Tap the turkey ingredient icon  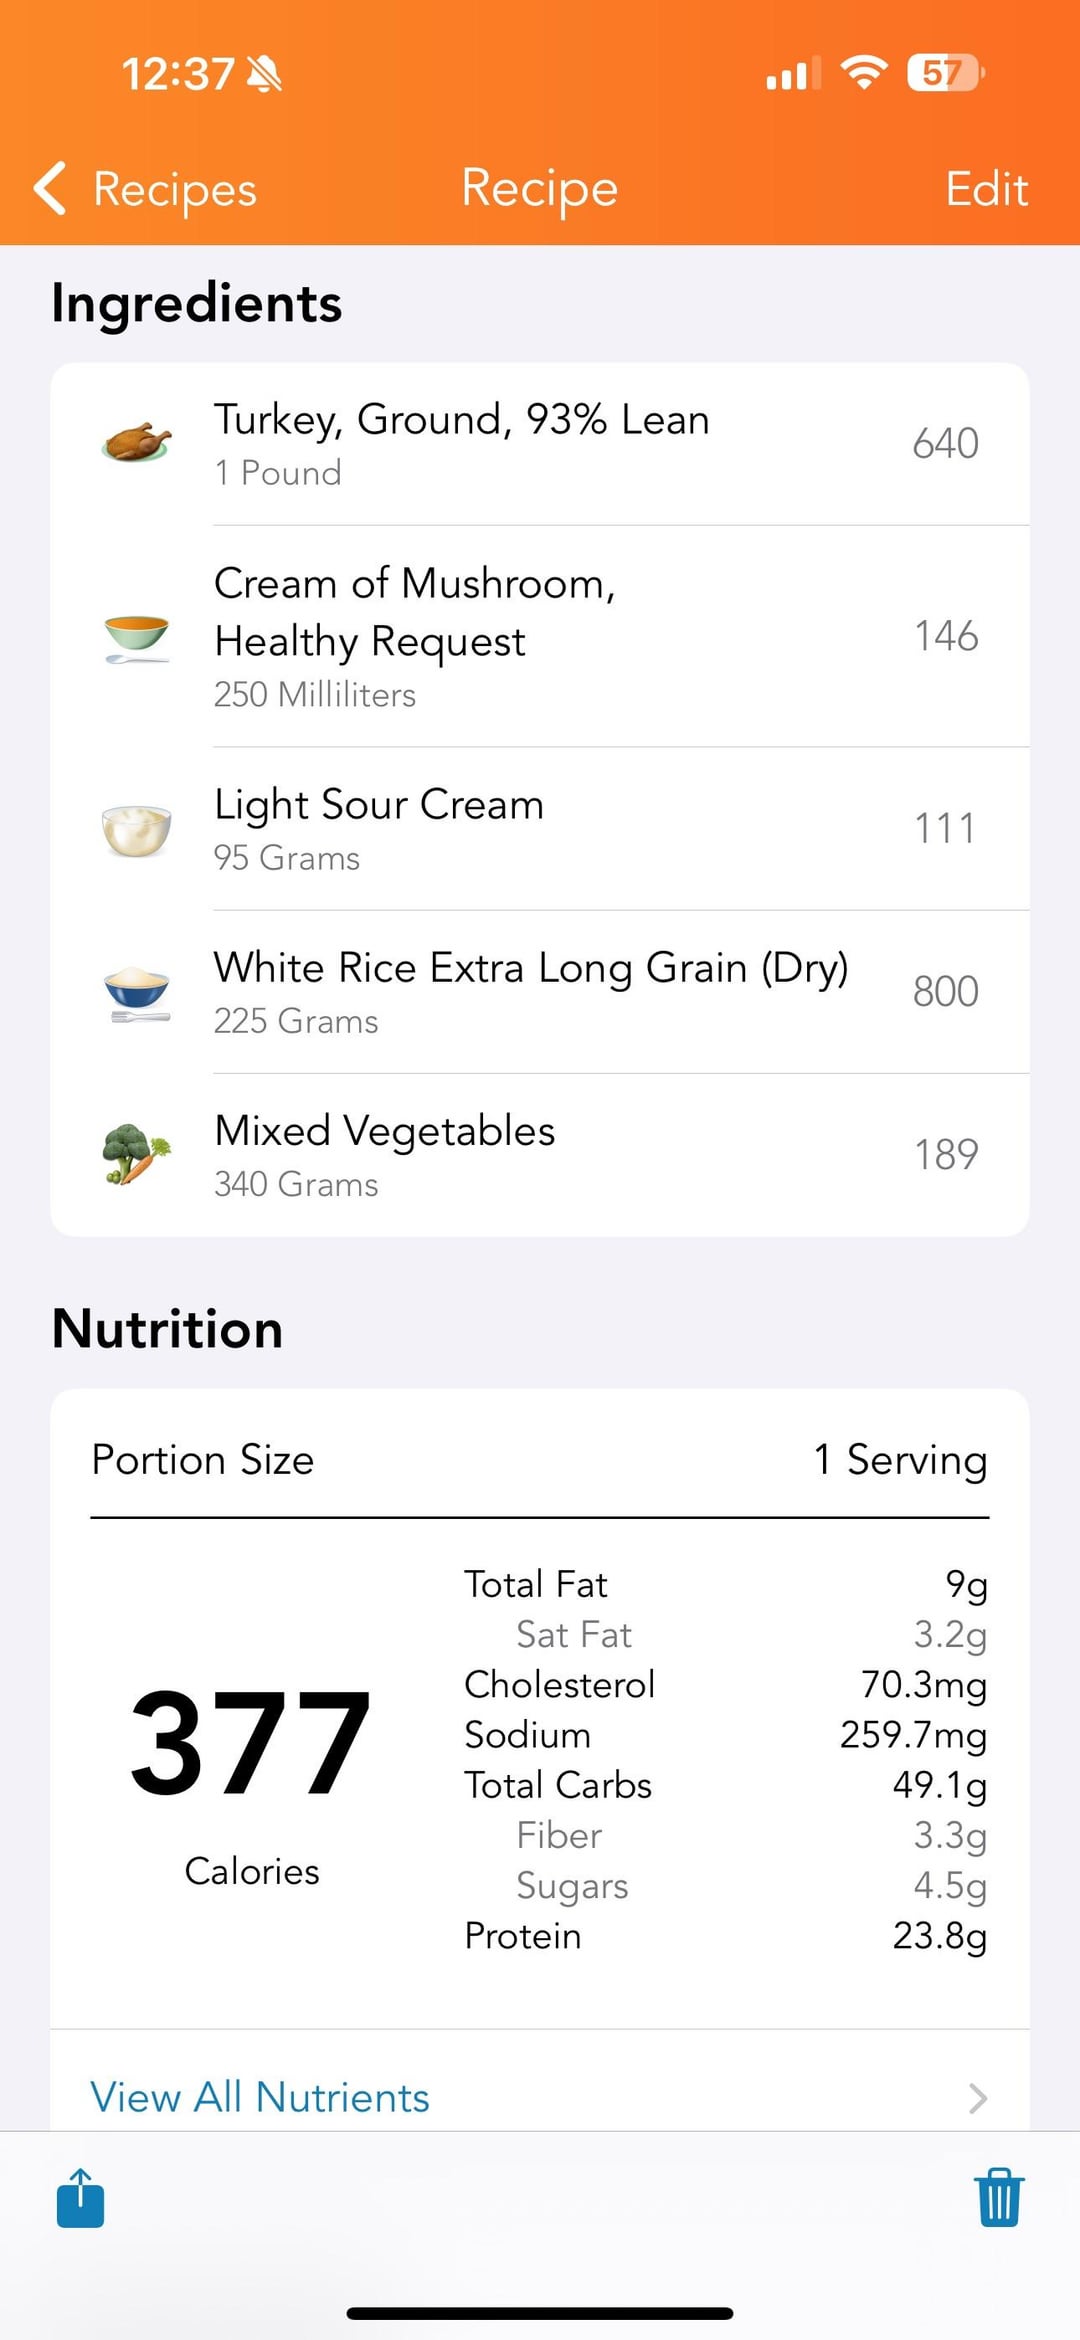[137, 442]
